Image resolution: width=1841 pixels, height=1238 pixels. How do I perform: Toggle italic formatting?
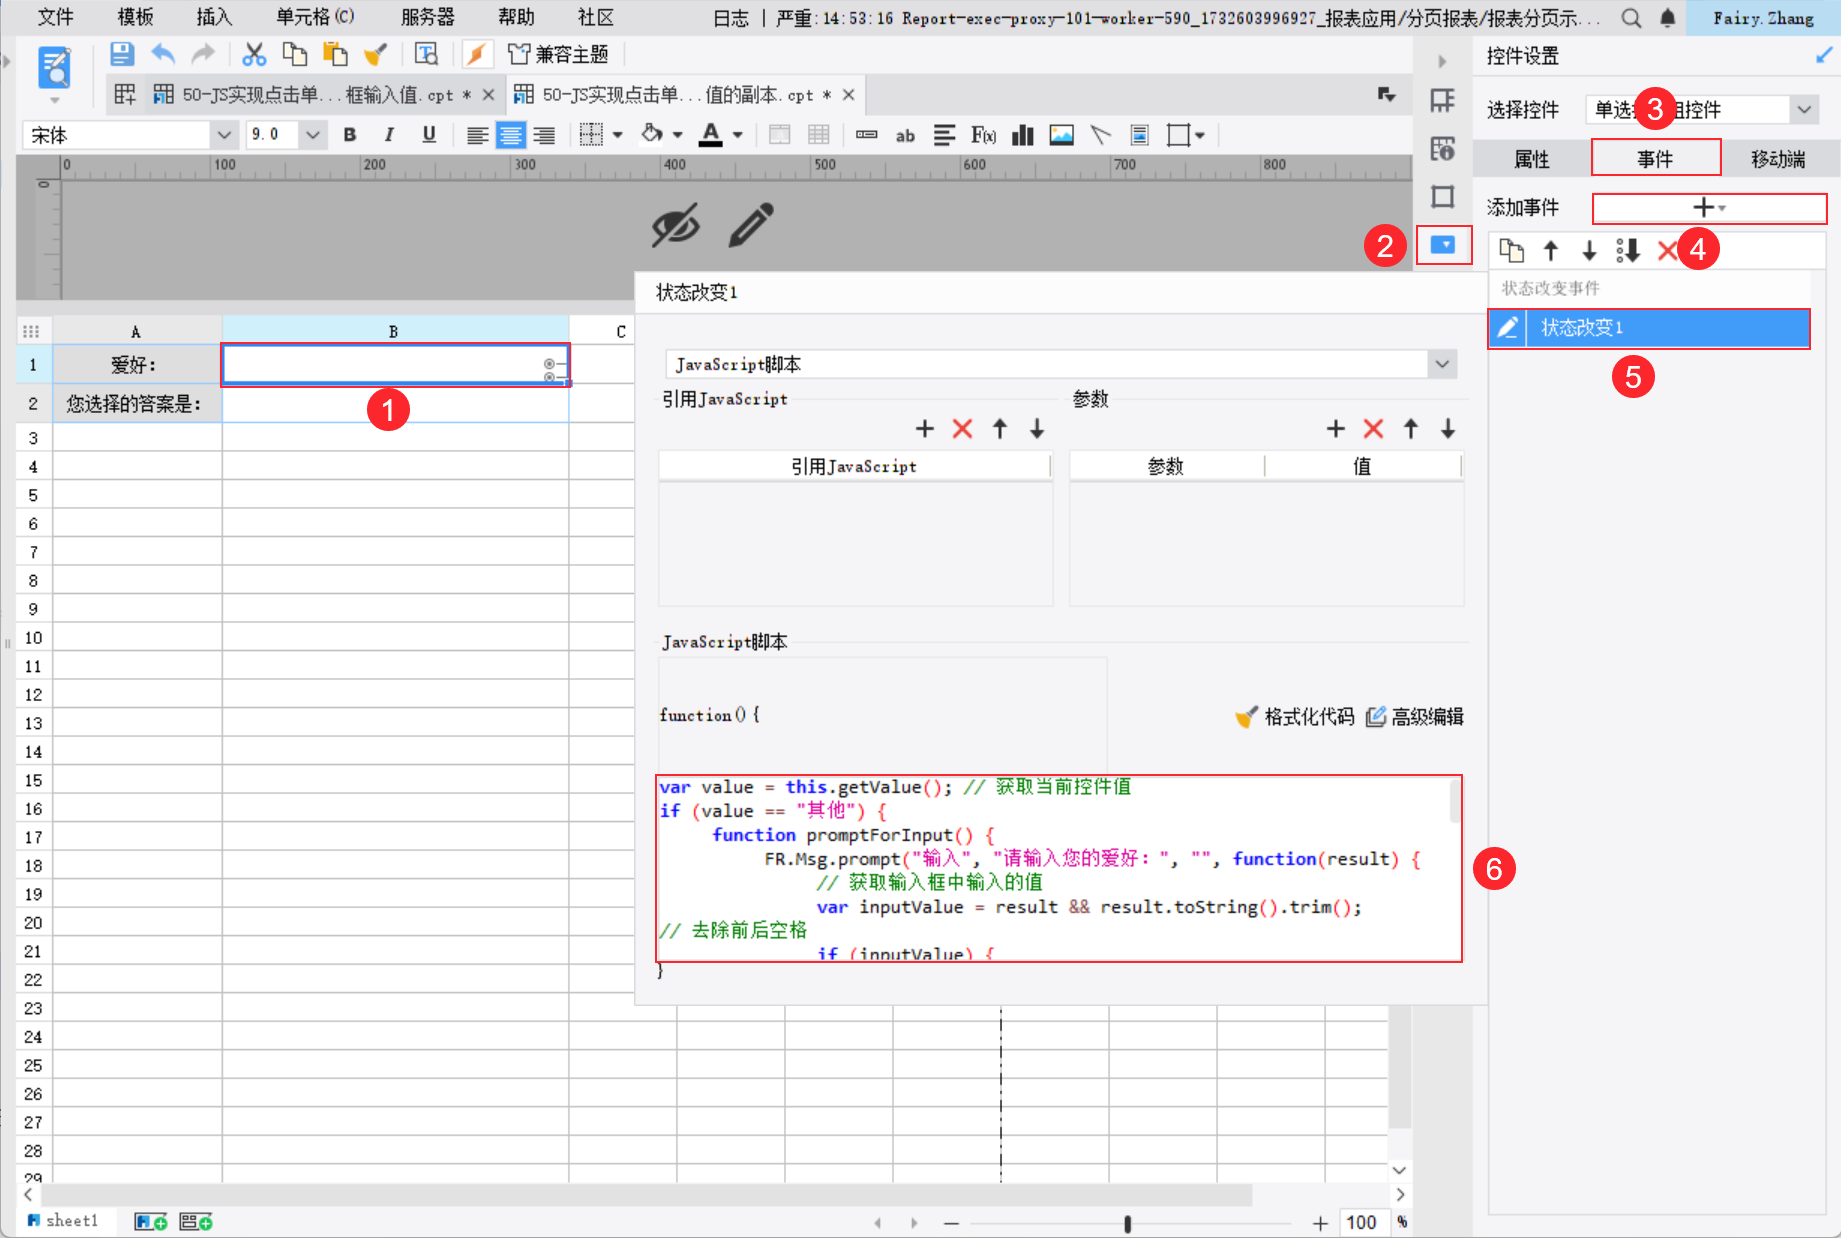pos(389,135)
